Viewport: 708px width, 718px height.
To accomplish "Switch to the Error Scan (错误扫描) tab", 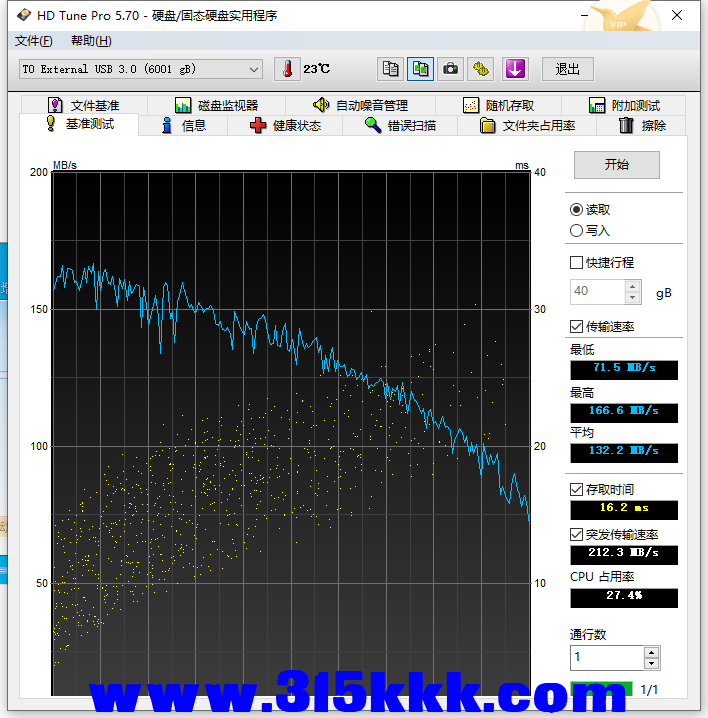I will (399, 126).
